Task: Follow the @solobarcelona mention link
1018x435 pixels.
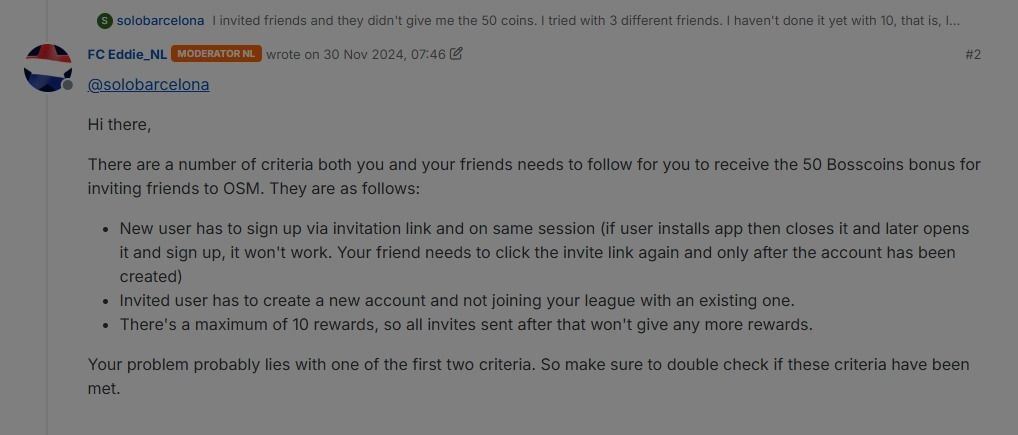Action: click(149, 85)
